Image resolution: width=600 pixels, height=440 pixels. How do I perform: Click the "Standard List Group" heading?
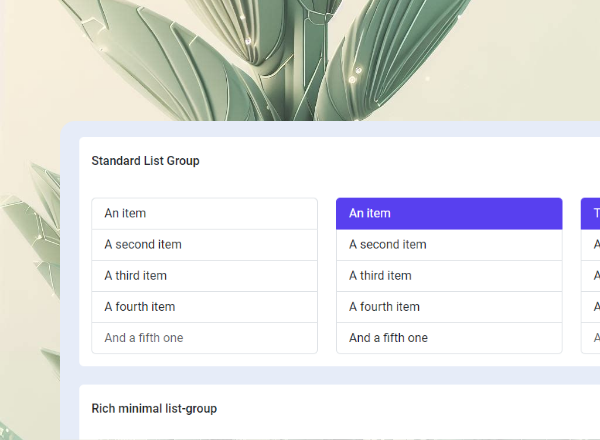tap(145, 160)
